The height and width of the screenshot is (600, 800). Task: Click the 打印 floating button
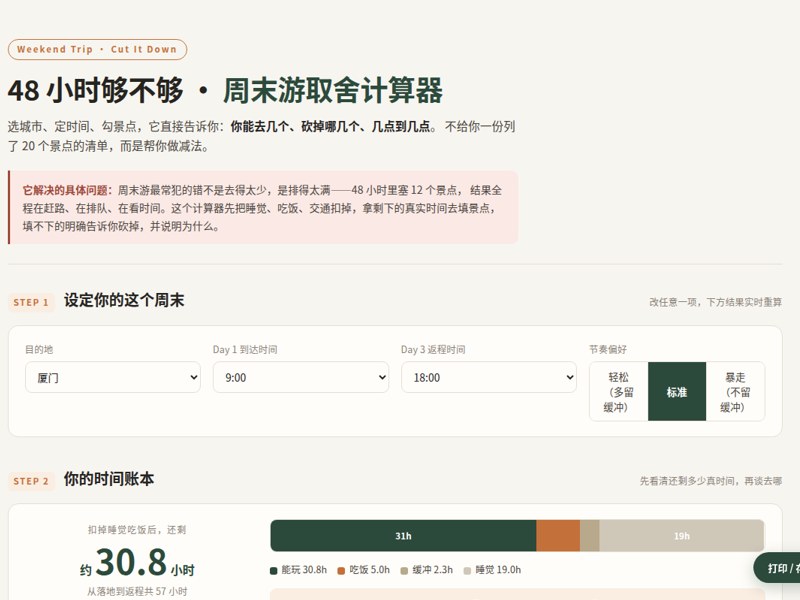click(777, 568)
